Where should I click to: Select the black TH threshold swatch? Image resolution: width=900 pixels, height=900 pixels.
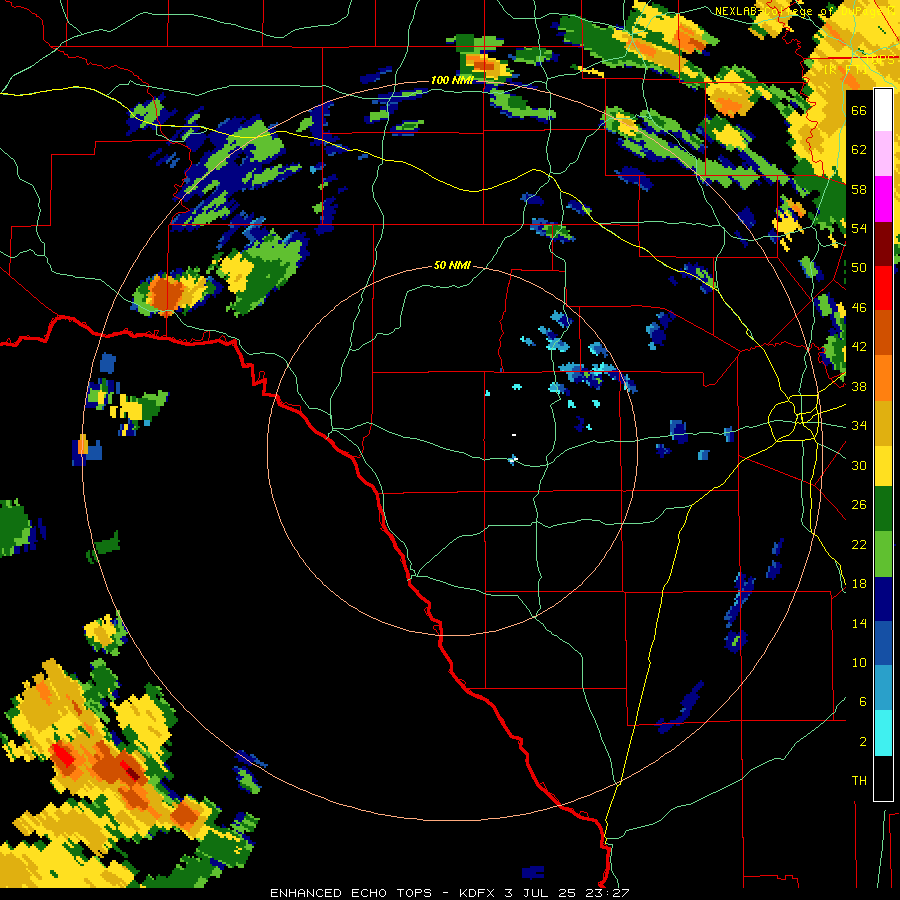point(883,778)
